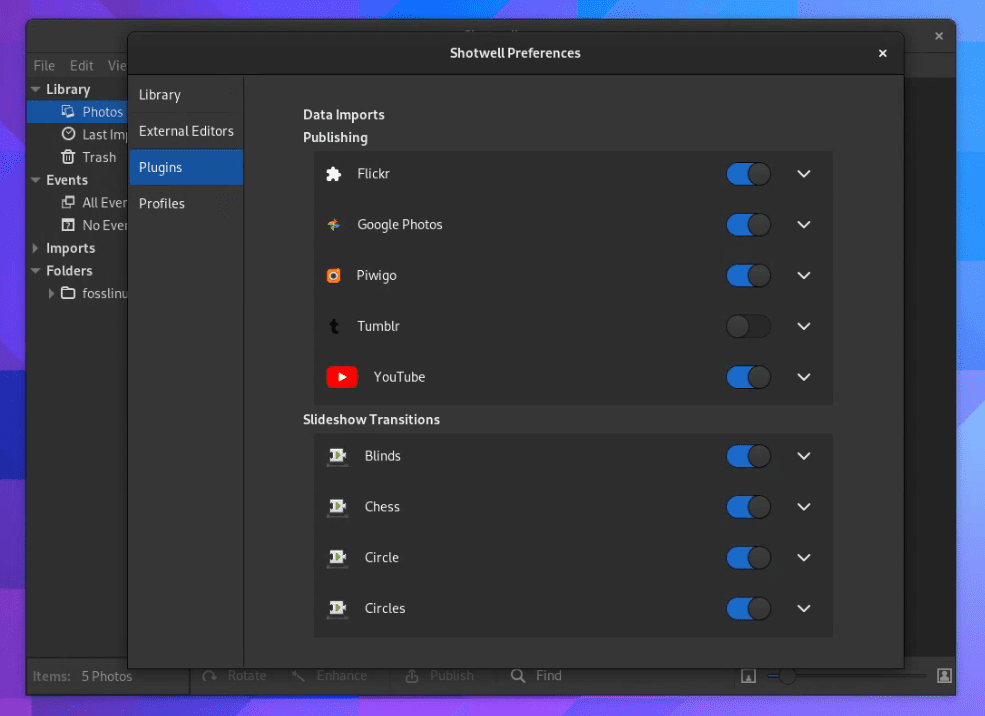This screenshot has width=985, height=716.
Task: Expand Google Photos details chevron
Action: coord(803,225)
